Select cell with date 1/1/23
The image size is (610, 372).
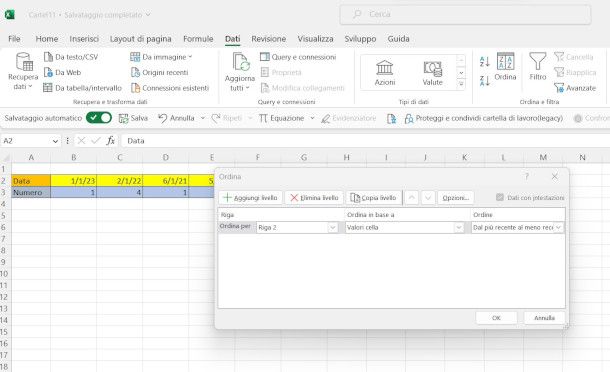tap(74, 181)
